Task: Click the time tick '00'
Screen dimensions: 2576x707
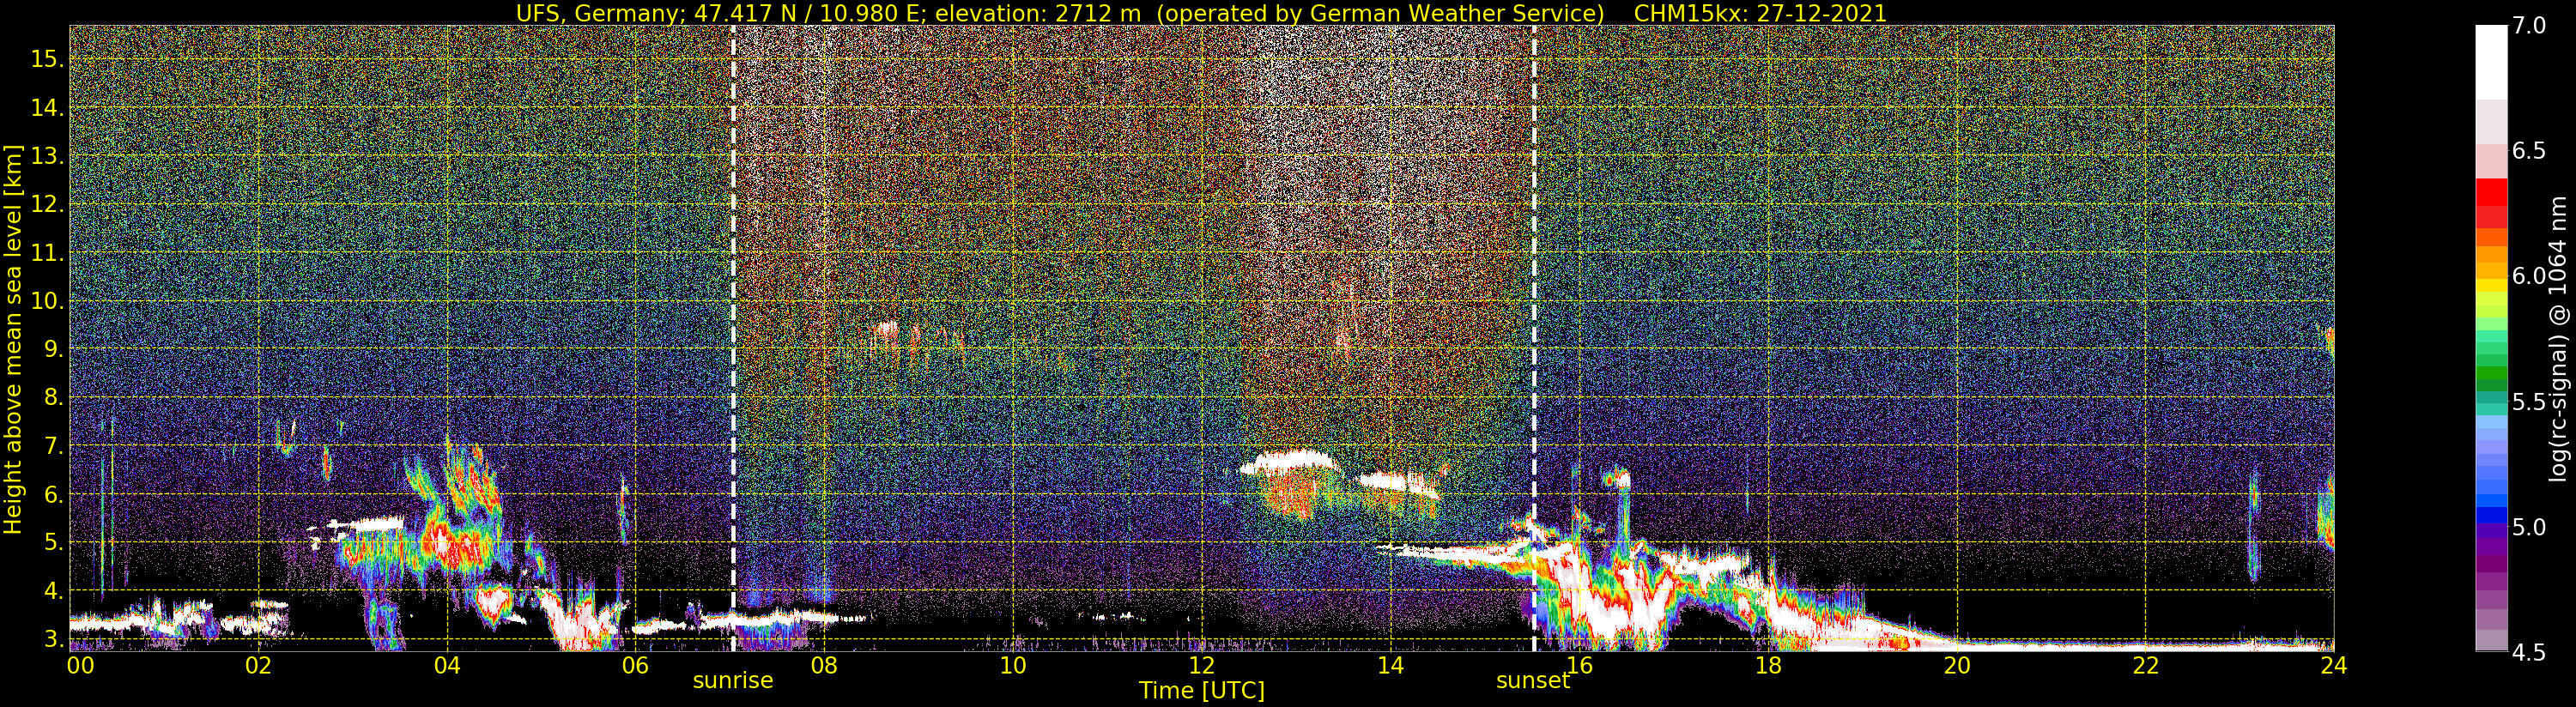Action: tap(79, 664)
